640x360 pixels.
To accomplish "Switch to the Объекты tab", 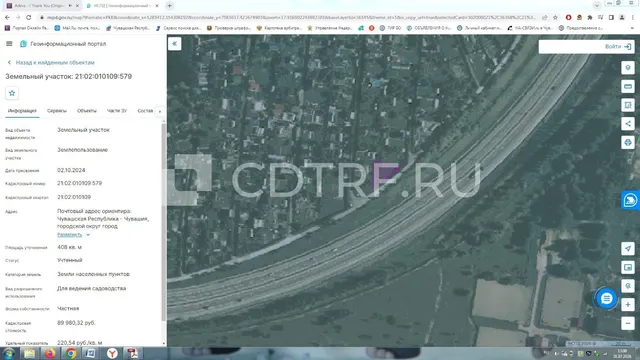I will tap(87, 111).
